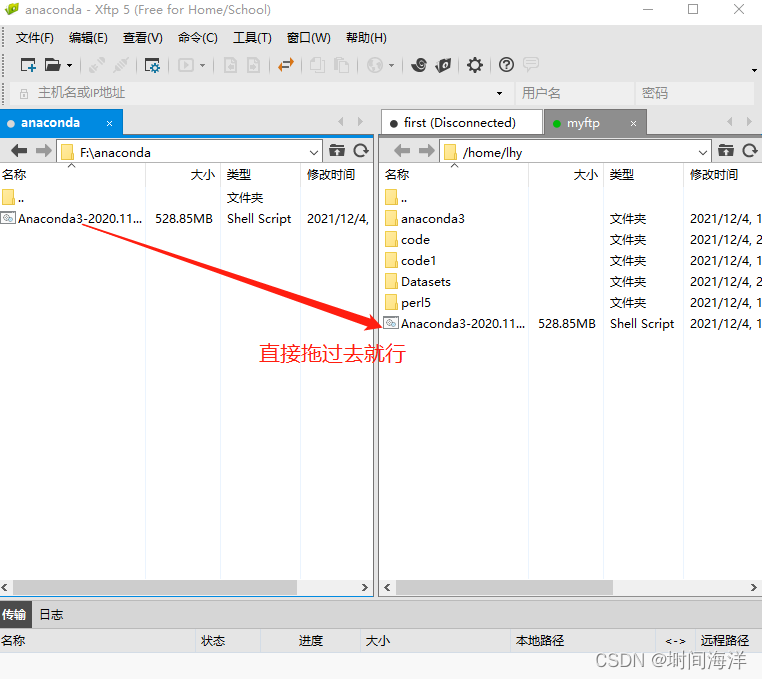Image resolution: width=762 pixels, height=679 pixels.
Task: Click the 状态 column header in transfer list
Action: pos(227,641)
